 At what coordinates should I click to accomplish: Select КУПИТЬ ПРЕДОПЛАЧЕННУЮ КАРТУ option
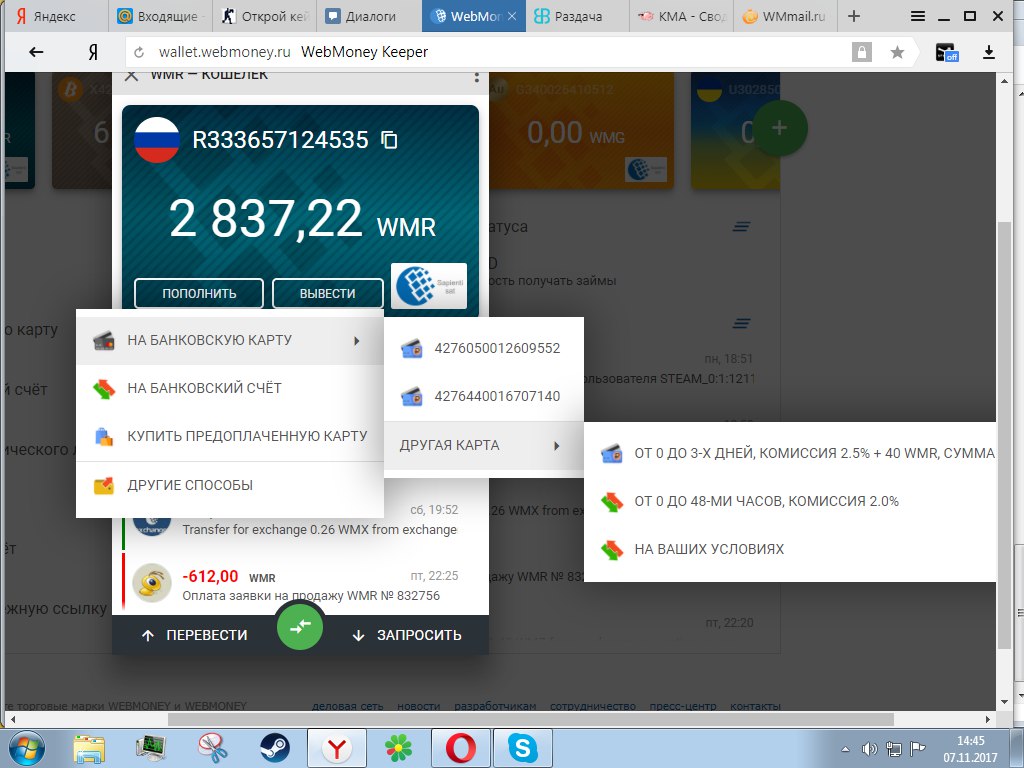coord(230,436)
